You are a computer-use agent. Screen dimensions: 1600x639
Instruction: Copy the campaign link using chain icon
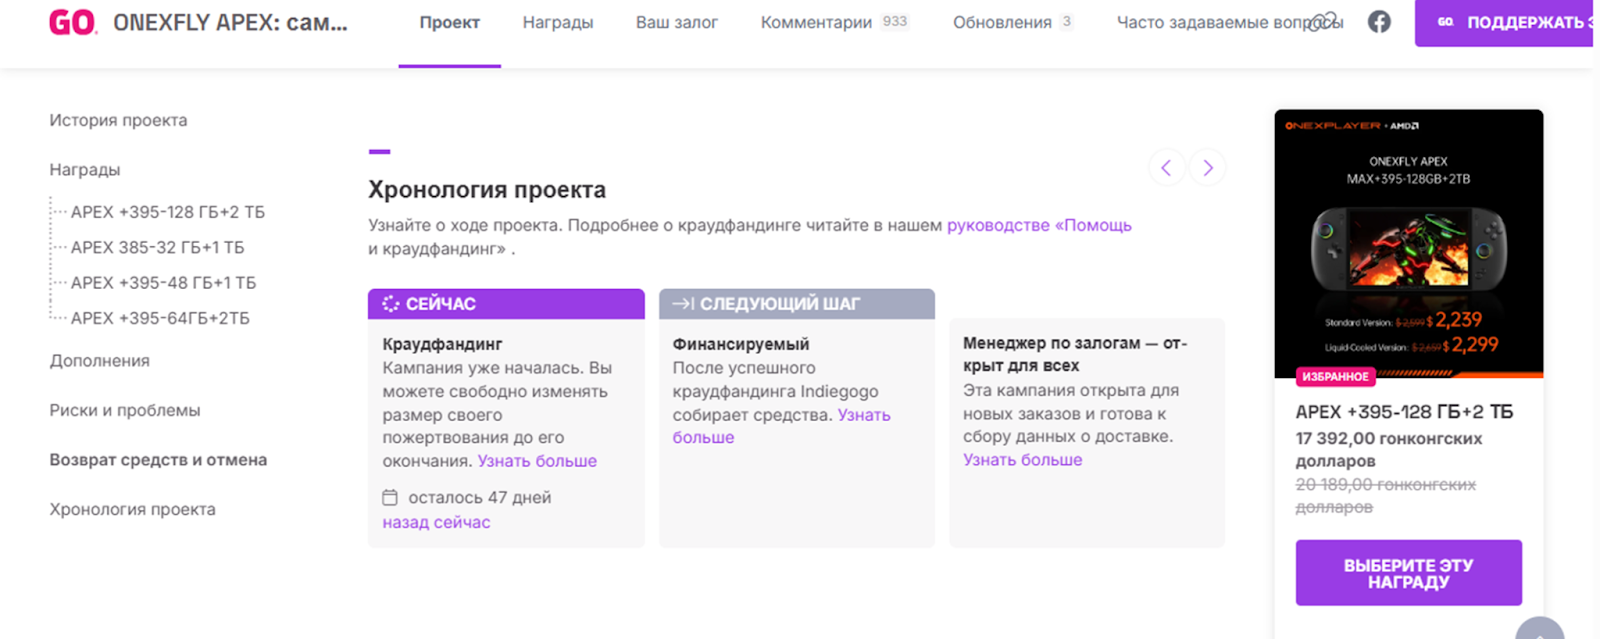(x=1324, y=22)
